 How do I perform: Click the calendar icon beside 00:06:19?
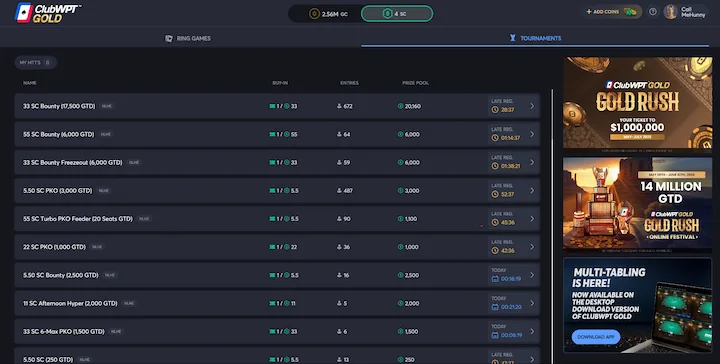click(x=495, y=336)
